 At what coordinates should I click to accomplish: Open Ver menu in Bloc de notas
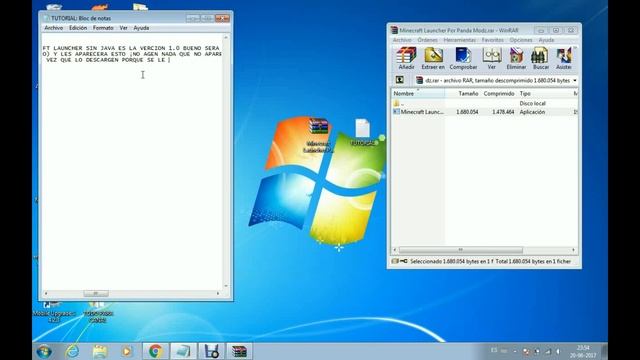point(123,28)
